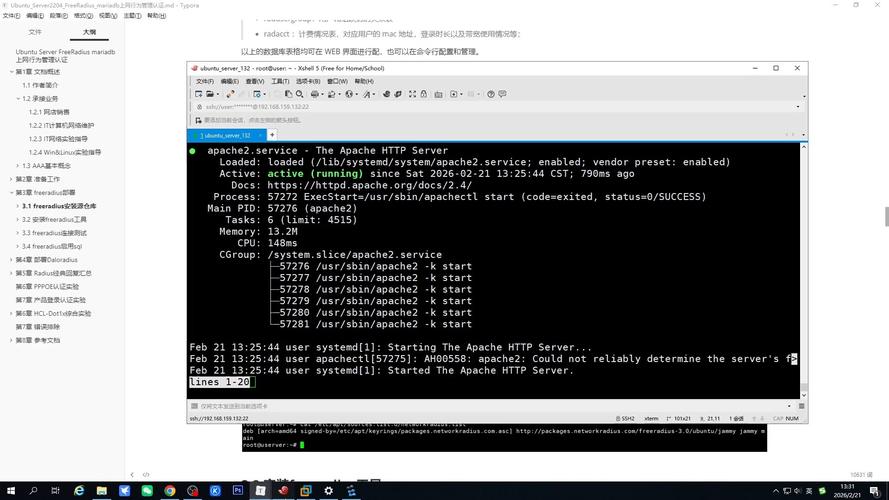The height and width of the screenshot is (500, 889).
Task: Click the Typora document vertical scrollbar thumb
Action: (x=887, y=217)
